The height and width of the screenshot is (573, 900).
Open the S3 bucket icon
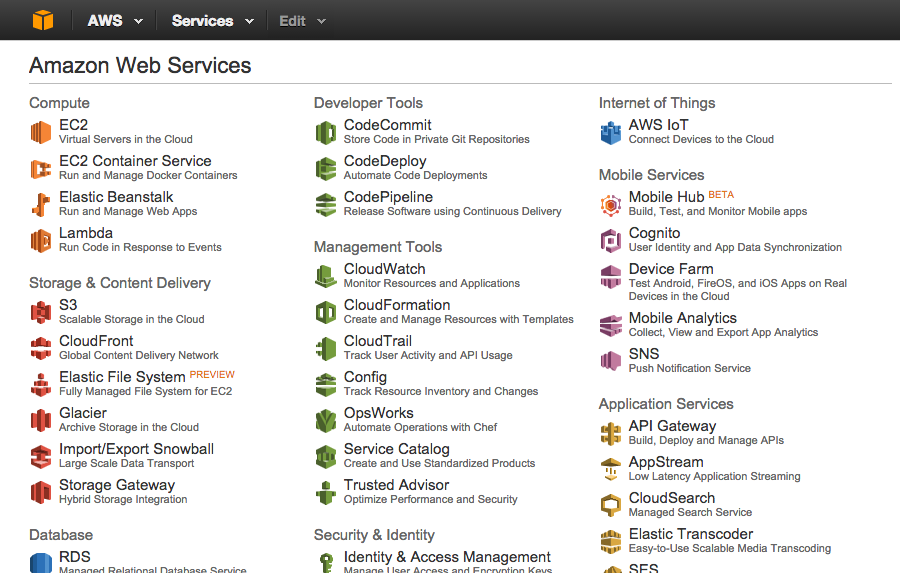(41, 312)
